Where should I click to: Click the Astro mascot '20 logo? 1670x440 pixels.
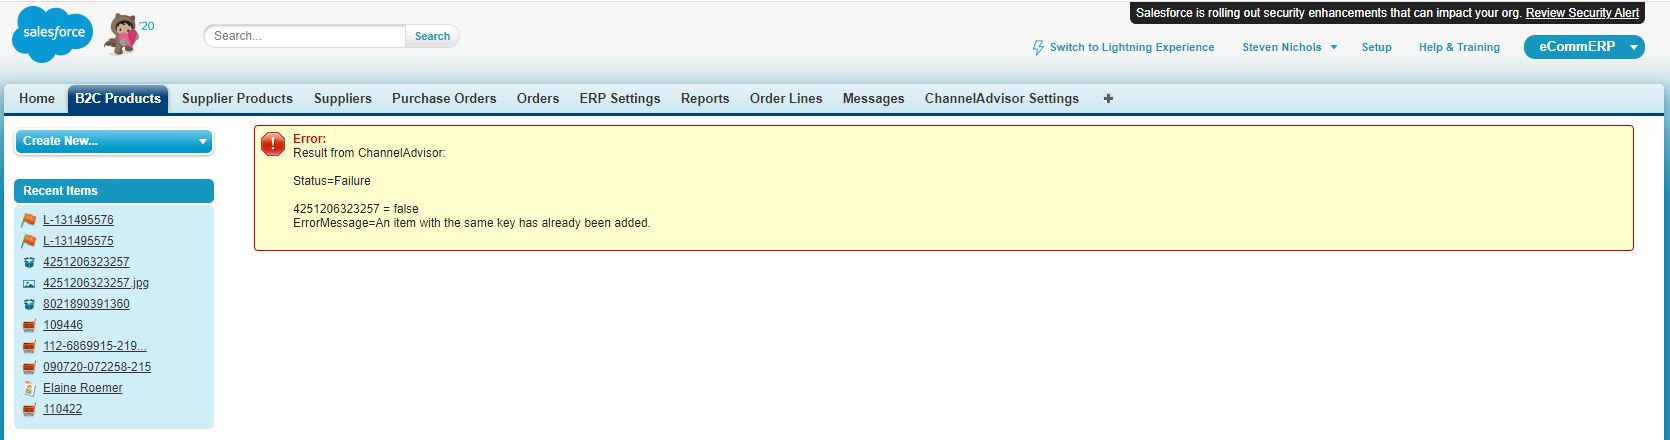pyautogui.click(x=129, y=34)
